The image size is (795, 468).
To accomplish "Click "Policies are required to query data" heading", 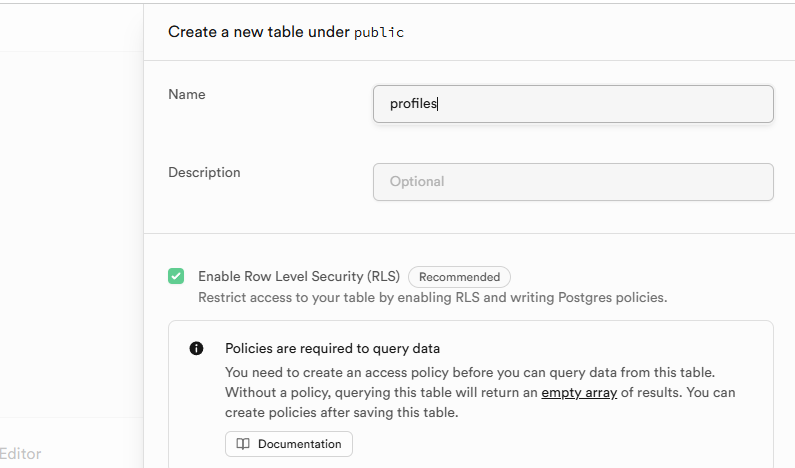I will pyautogui.click(x=332, y=349).
